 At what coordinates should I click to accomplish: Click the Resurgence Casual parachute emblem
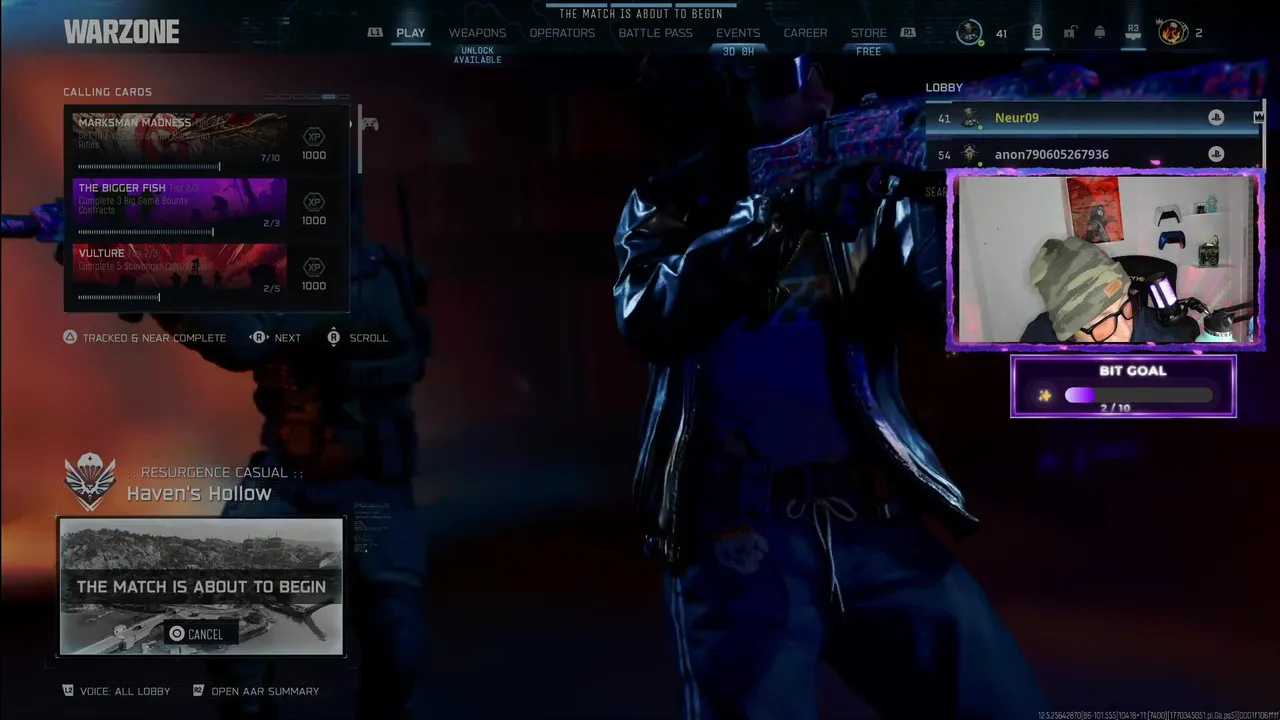(90, 481)
